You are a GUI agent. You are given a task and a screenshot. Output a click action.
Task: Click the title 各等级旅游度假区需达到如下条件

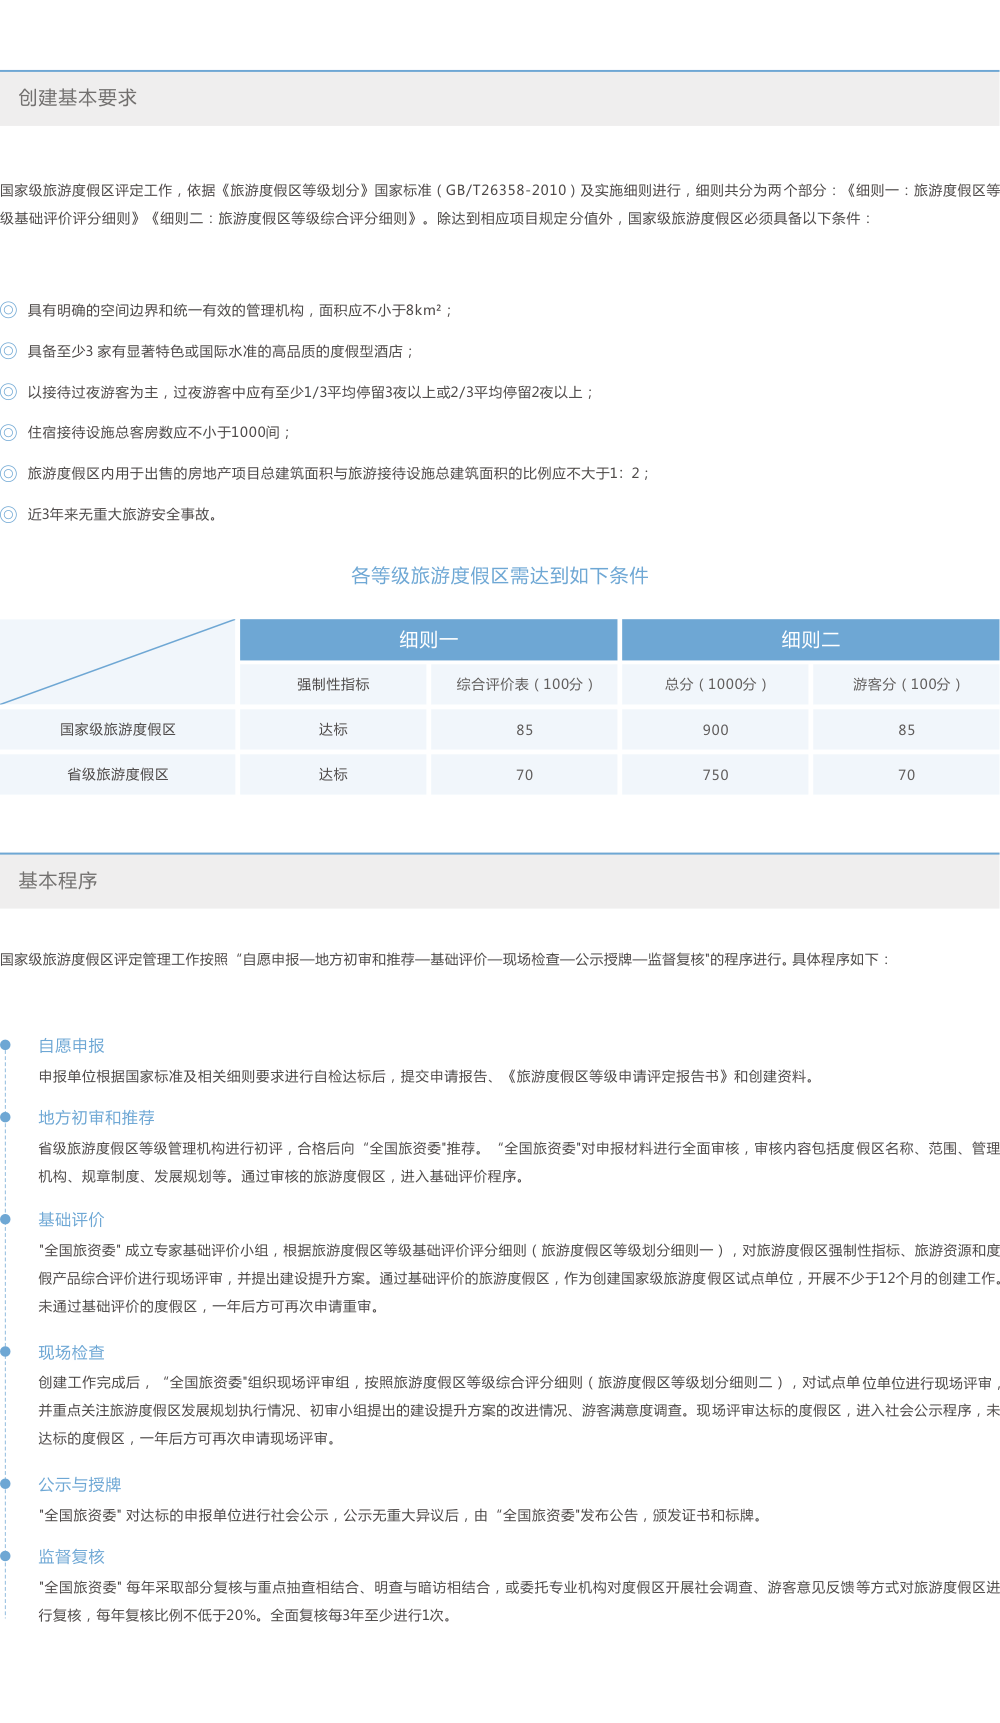[x=499, y=575]
